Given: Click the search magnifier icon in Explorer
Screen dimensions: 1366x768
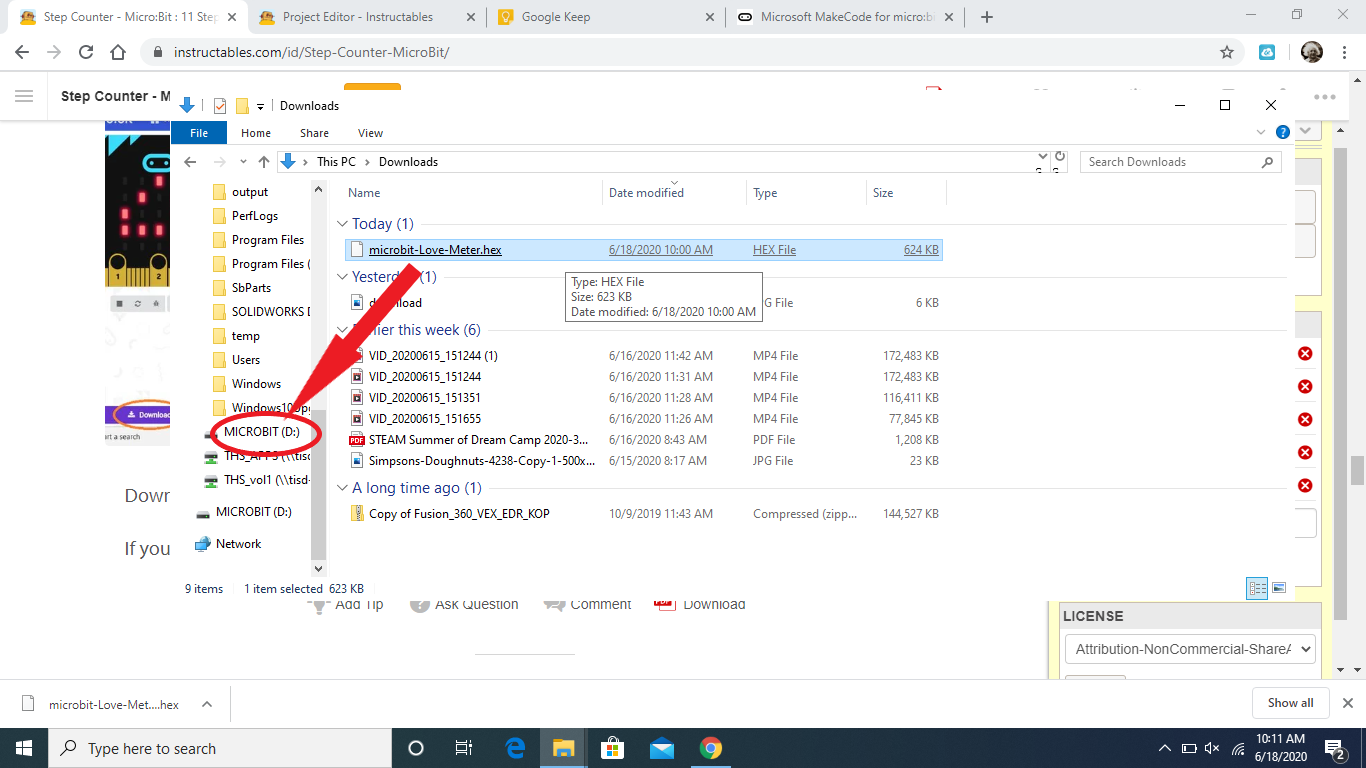Looking at the screenshot, I should coord(1268,161).
